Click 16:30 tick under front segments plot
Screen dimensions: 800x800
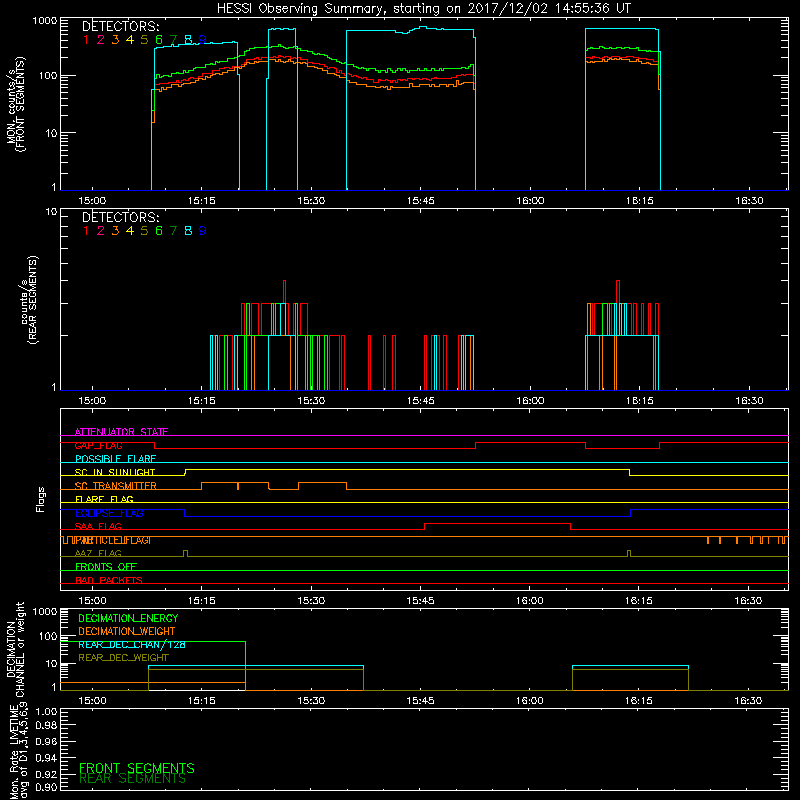coord(749,201)
